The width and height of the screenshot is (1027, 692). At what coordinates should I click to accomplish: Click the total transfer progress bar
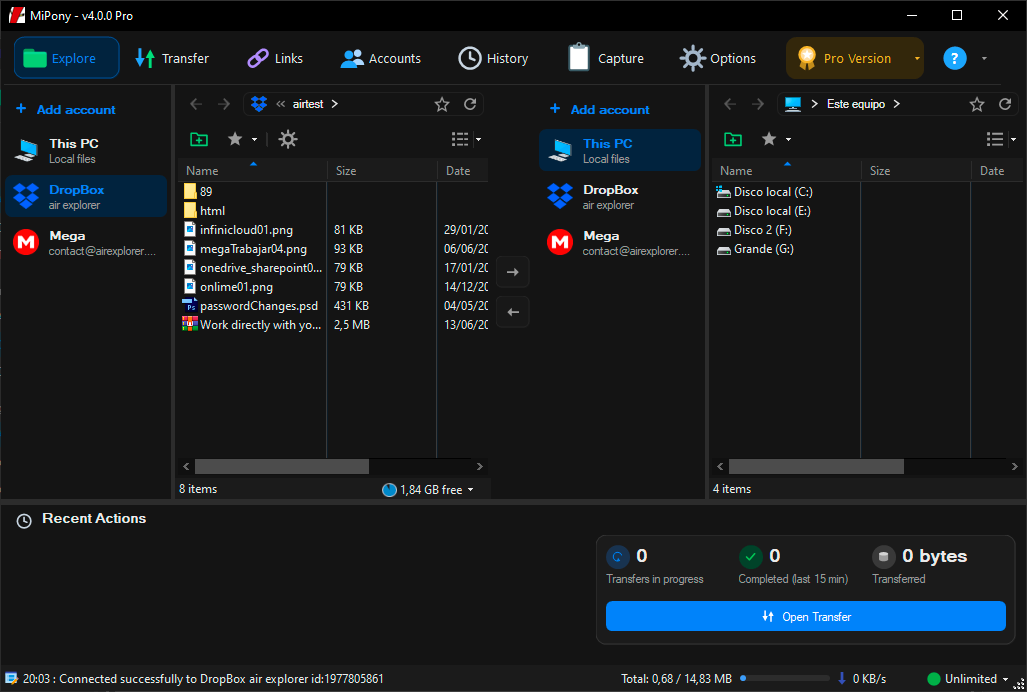(x=785, y=678)
